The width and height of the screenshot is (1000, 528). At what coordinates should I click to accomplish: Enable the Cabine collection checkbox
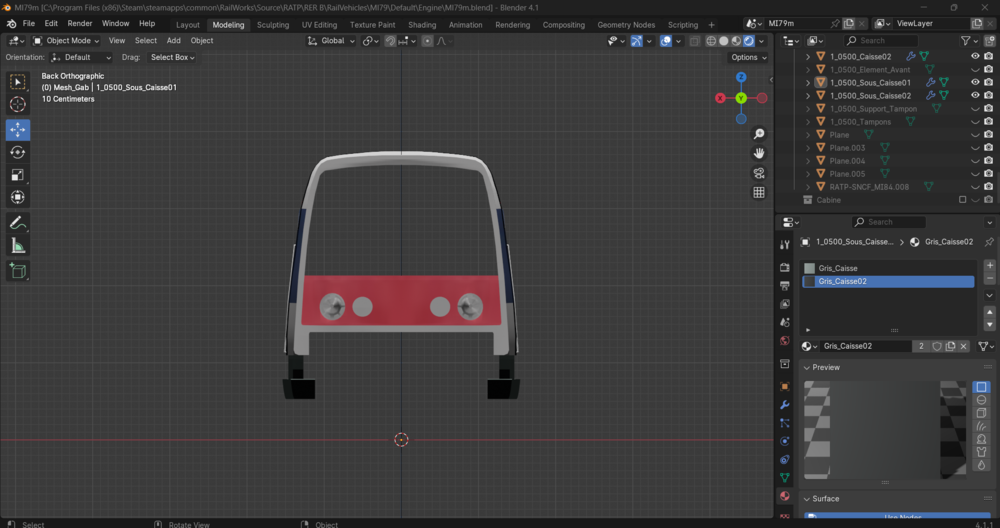(962, 200)
